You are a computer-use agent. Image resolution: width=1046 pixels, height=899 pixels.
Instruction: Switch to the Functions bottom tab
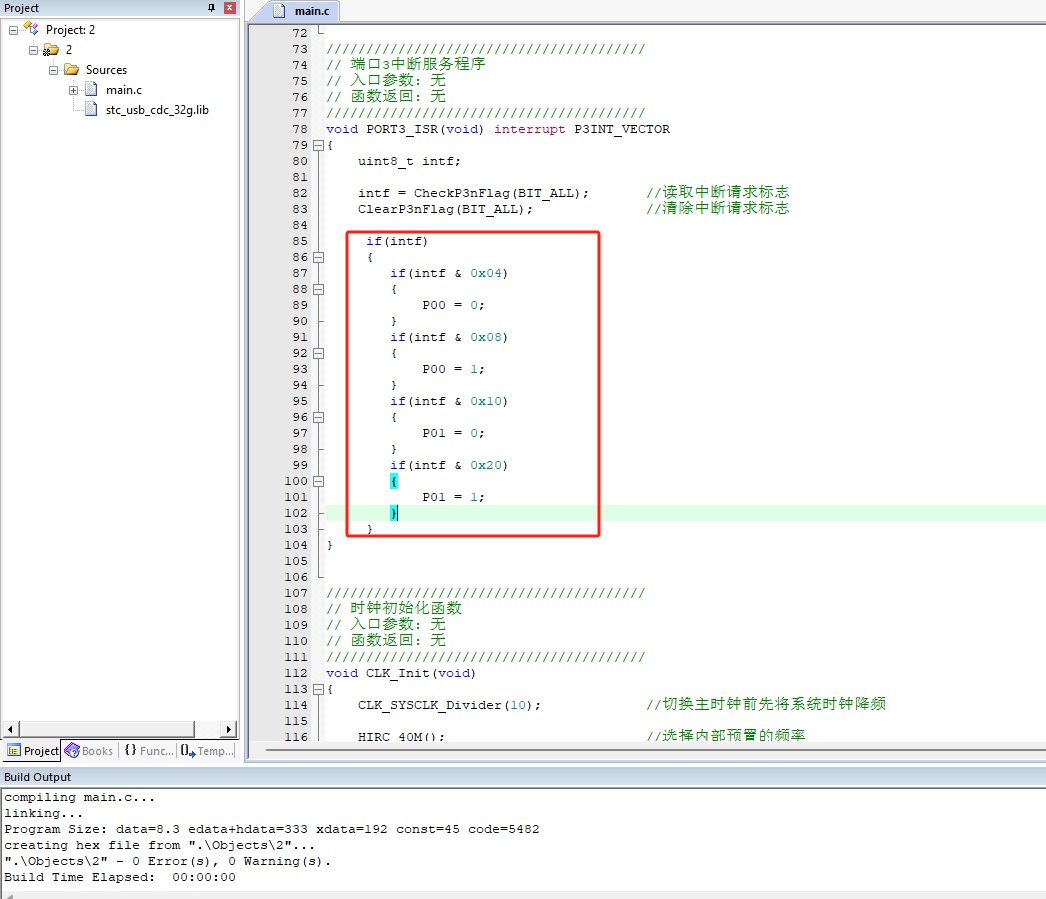(149, 751)
